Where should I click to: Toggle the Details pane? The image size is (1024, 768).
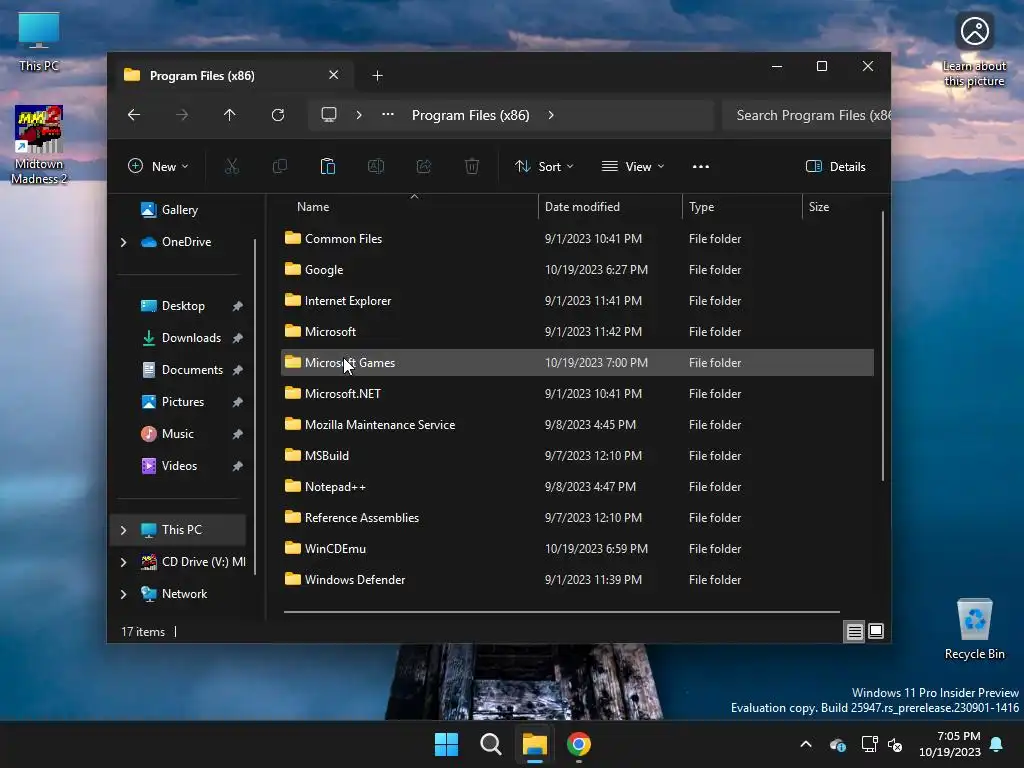[x=836, y=167]
